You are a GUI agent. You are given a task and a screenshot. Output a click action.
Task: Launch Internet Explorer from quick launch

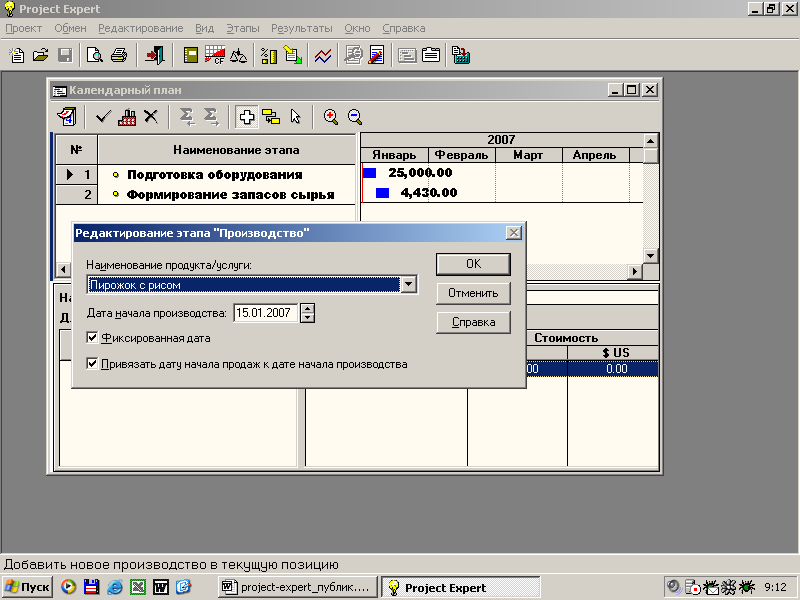point(115,587)
